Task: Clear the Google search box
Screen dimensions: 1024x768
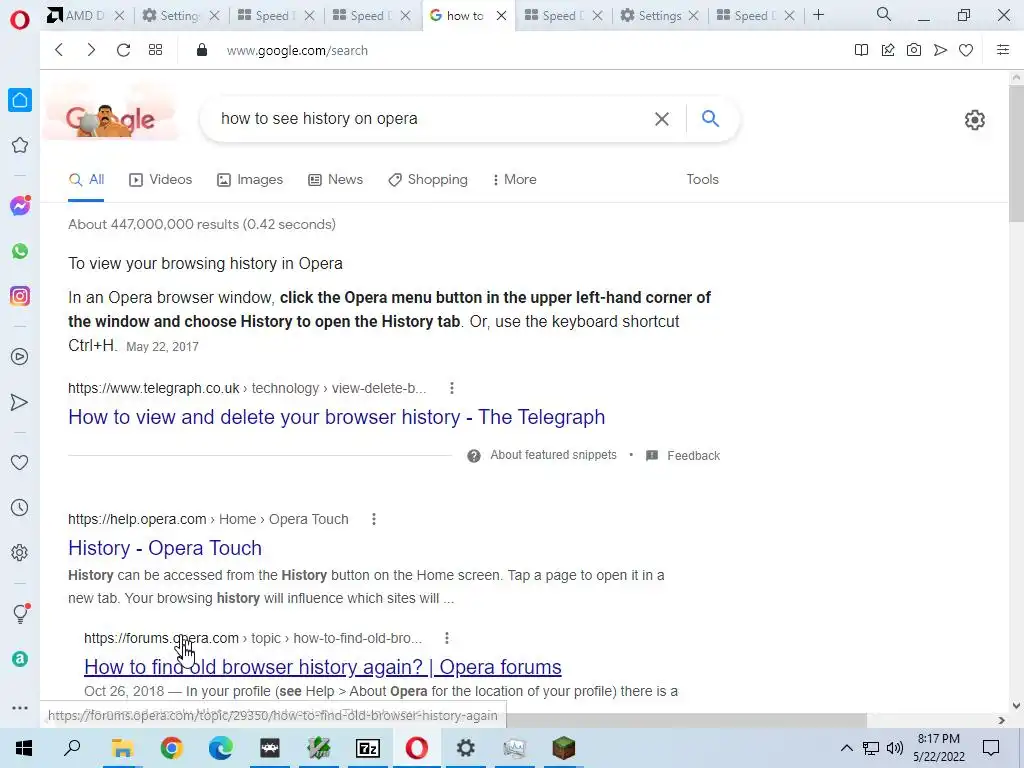Action: click(662, 119)
